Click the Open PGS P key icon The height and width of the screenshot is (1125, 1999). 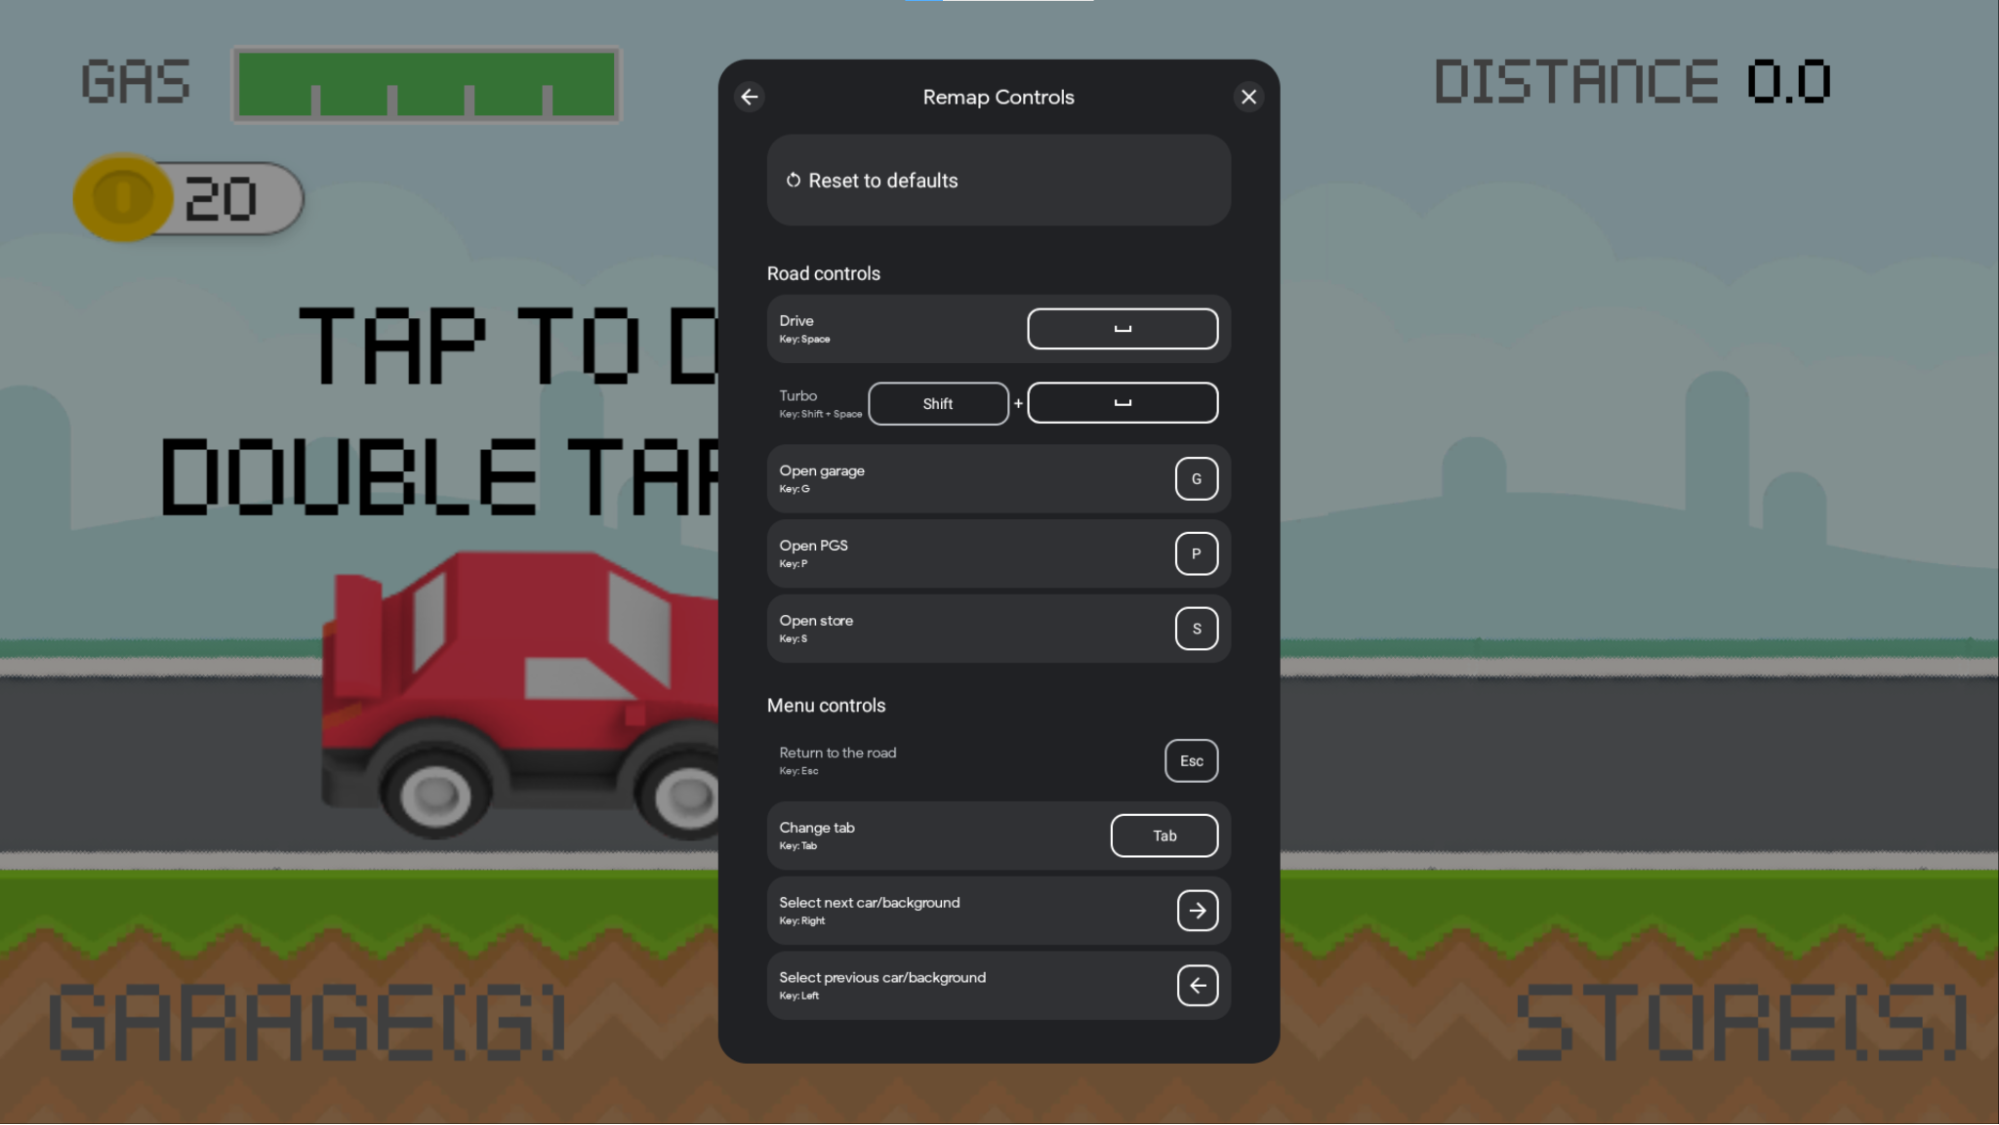(1196, 554)
